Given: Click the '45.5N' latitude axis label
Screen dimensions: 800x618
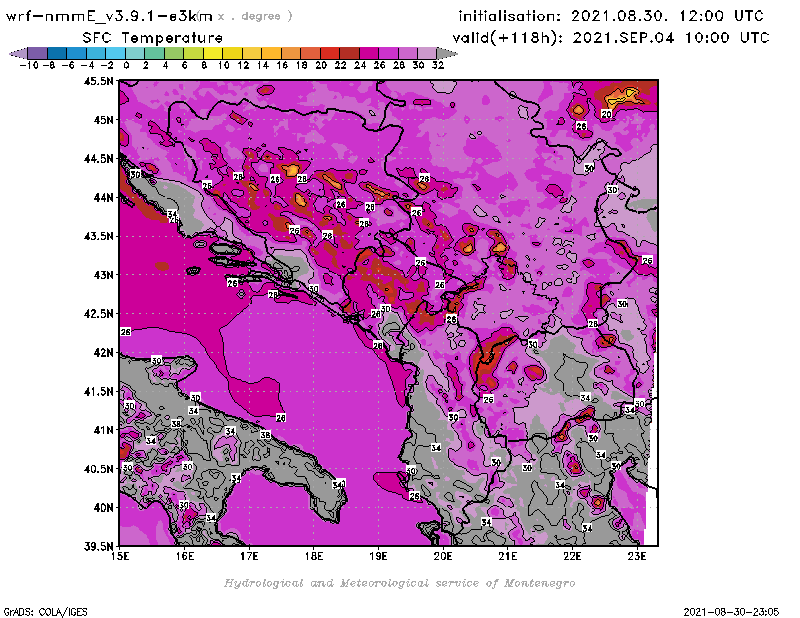Looking at the screenshot, I should (98, 81).
